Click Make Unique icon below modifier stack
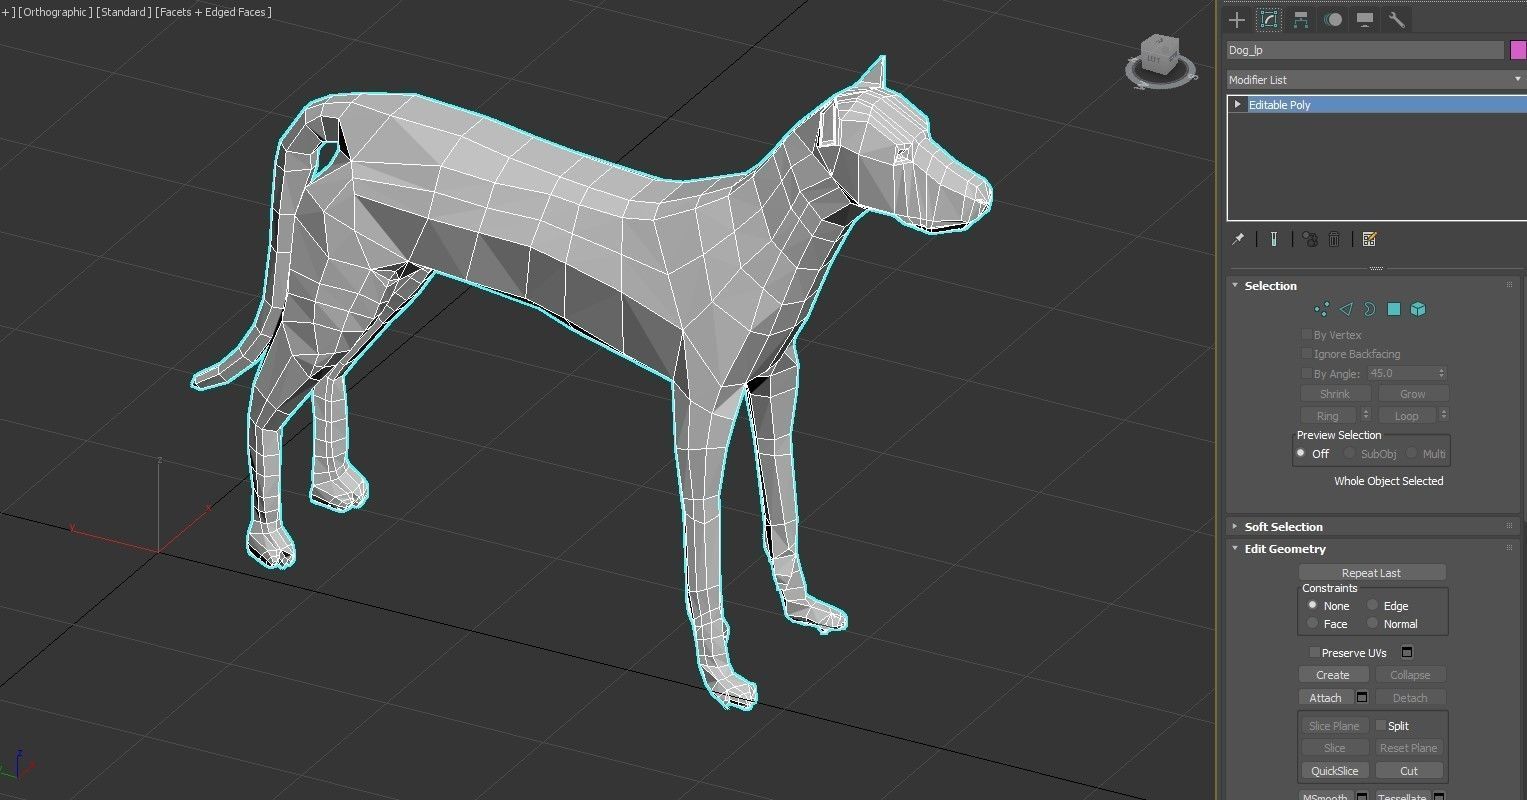 [x=1309, y=239]
